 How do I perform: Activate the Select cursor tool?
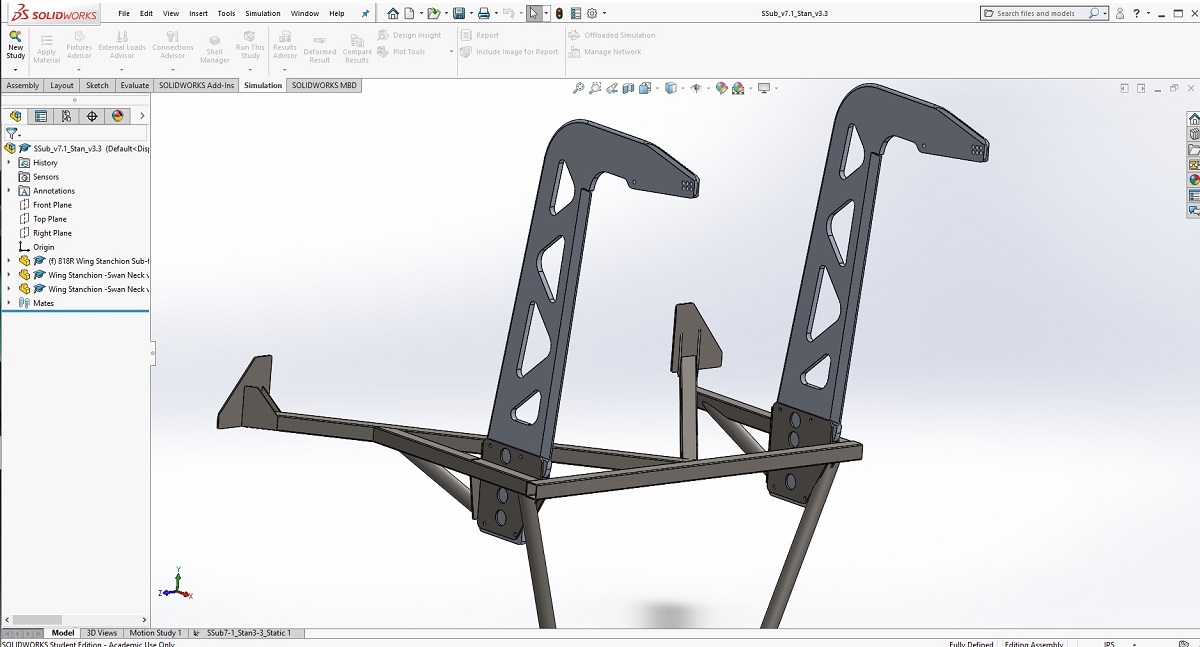tap(535, 13)
